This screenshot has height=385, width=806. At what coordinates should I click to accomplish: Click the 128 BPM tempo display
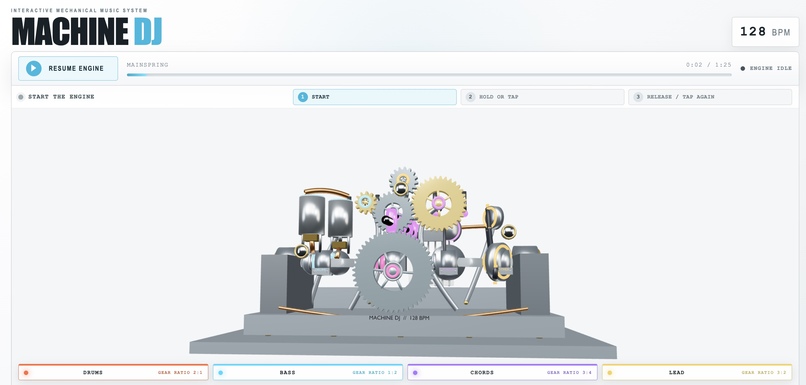point(765,32)
